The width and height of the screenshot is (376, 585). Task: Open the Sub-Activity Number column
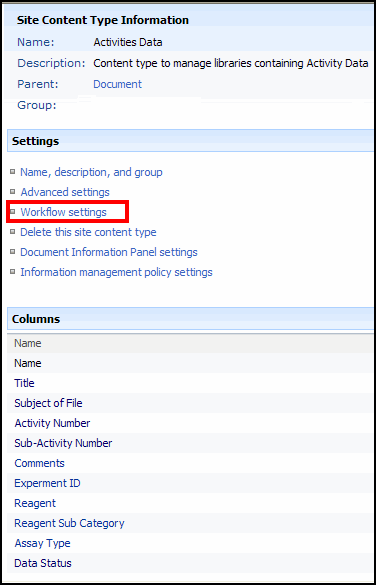click(x=63, y=443)
